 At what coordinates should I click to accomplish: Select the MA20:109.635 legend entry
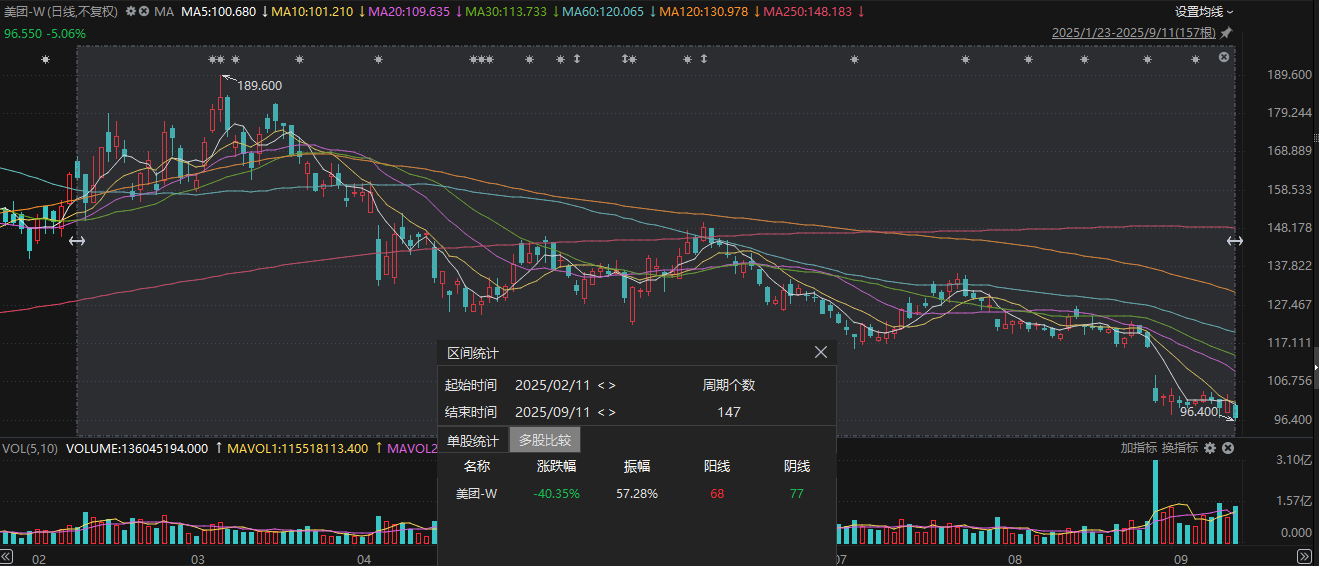(407, 12)
